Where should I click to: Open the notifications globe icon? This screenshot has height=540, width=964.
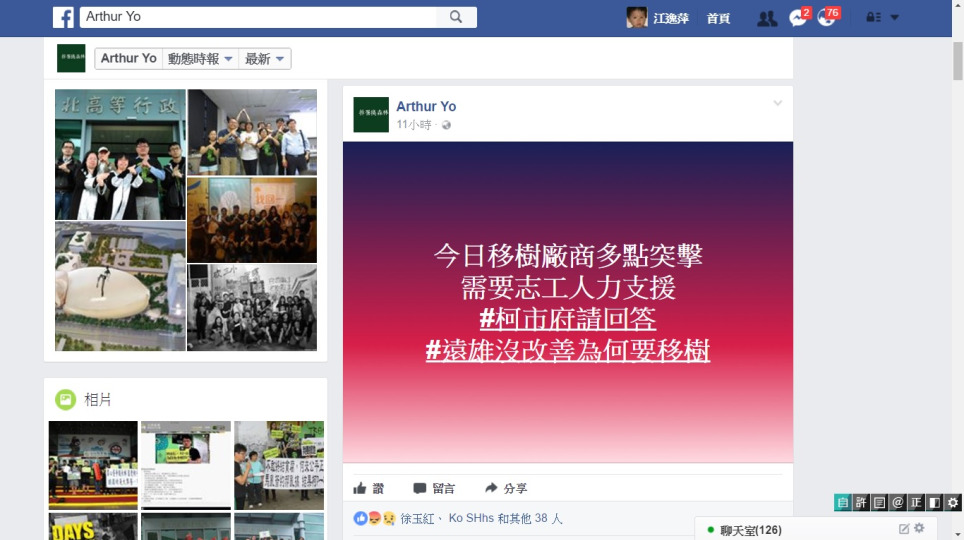click(x=826, y=18)
